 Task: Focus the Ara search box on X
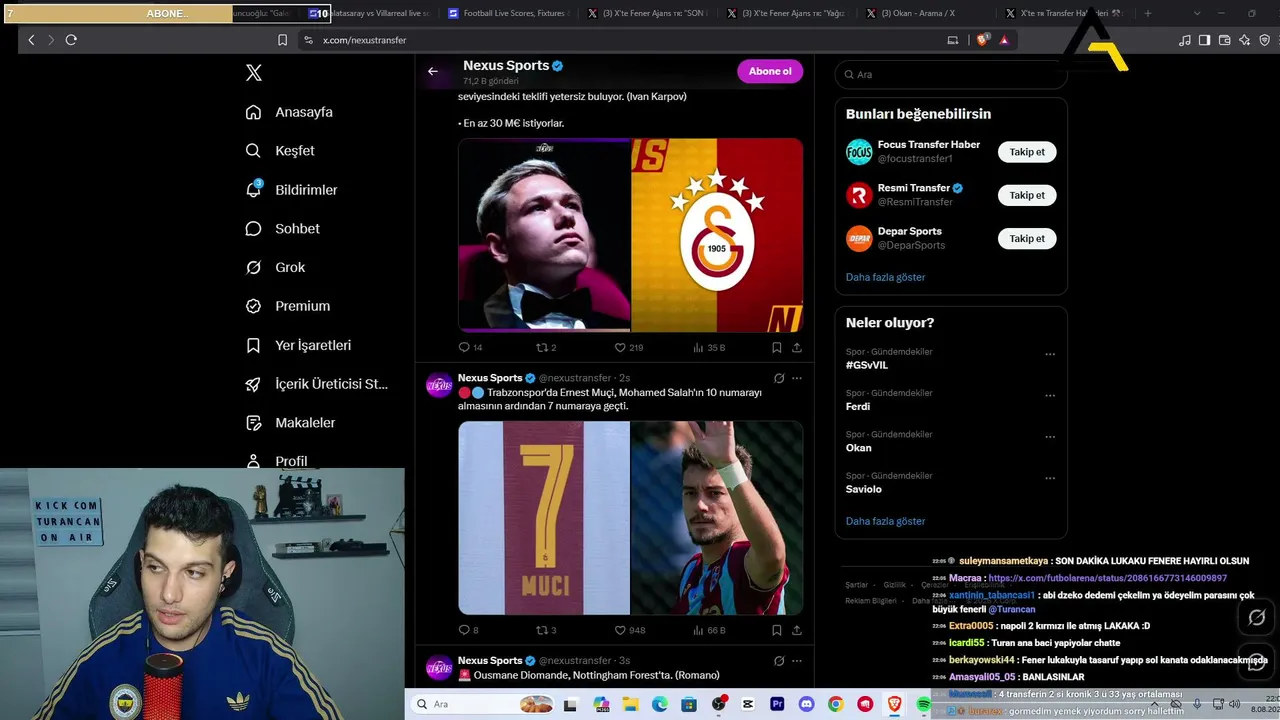coord(951,74)
